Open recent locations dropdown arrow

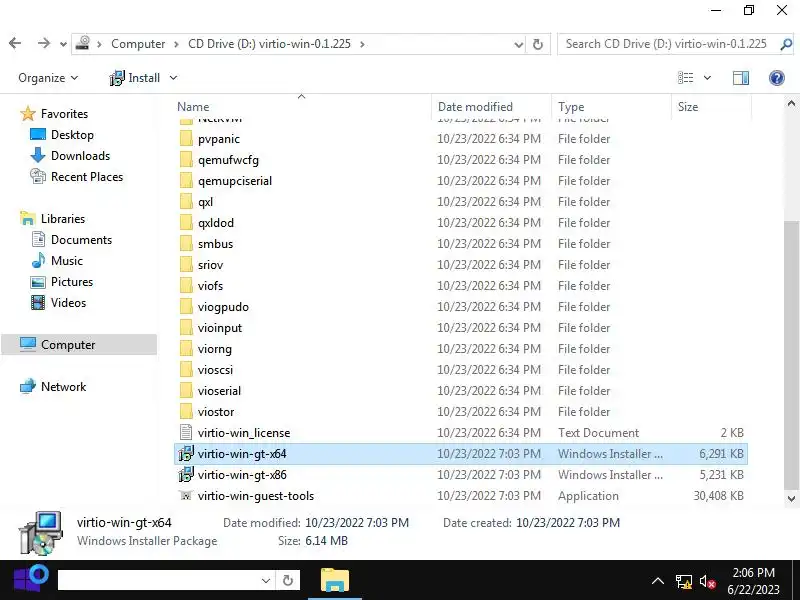[x=63, y=45]
